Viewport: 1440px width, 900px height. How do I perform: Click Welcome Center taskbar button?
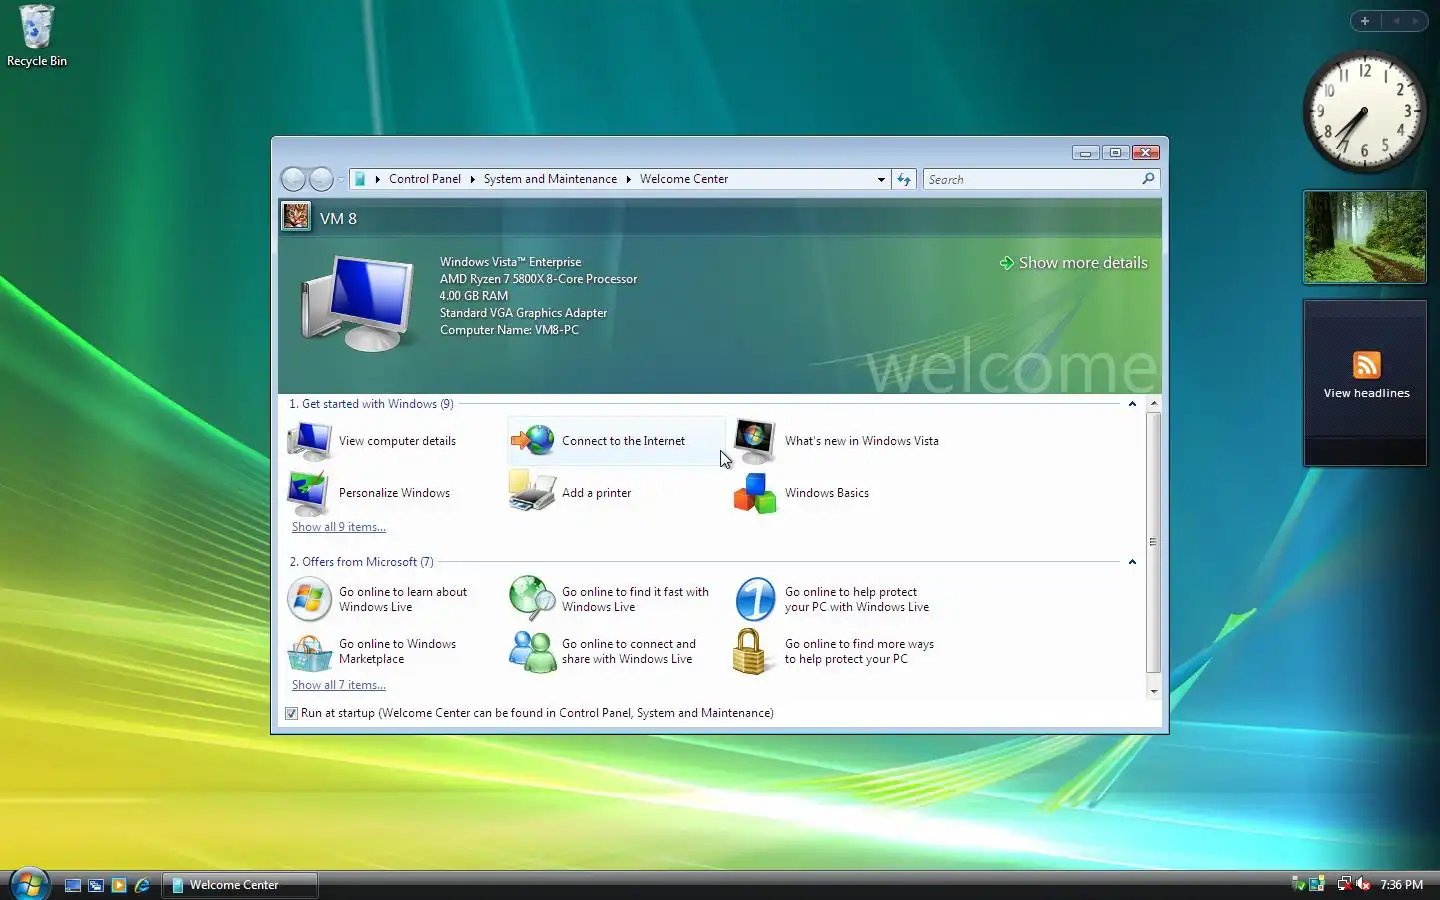point(240,885)
